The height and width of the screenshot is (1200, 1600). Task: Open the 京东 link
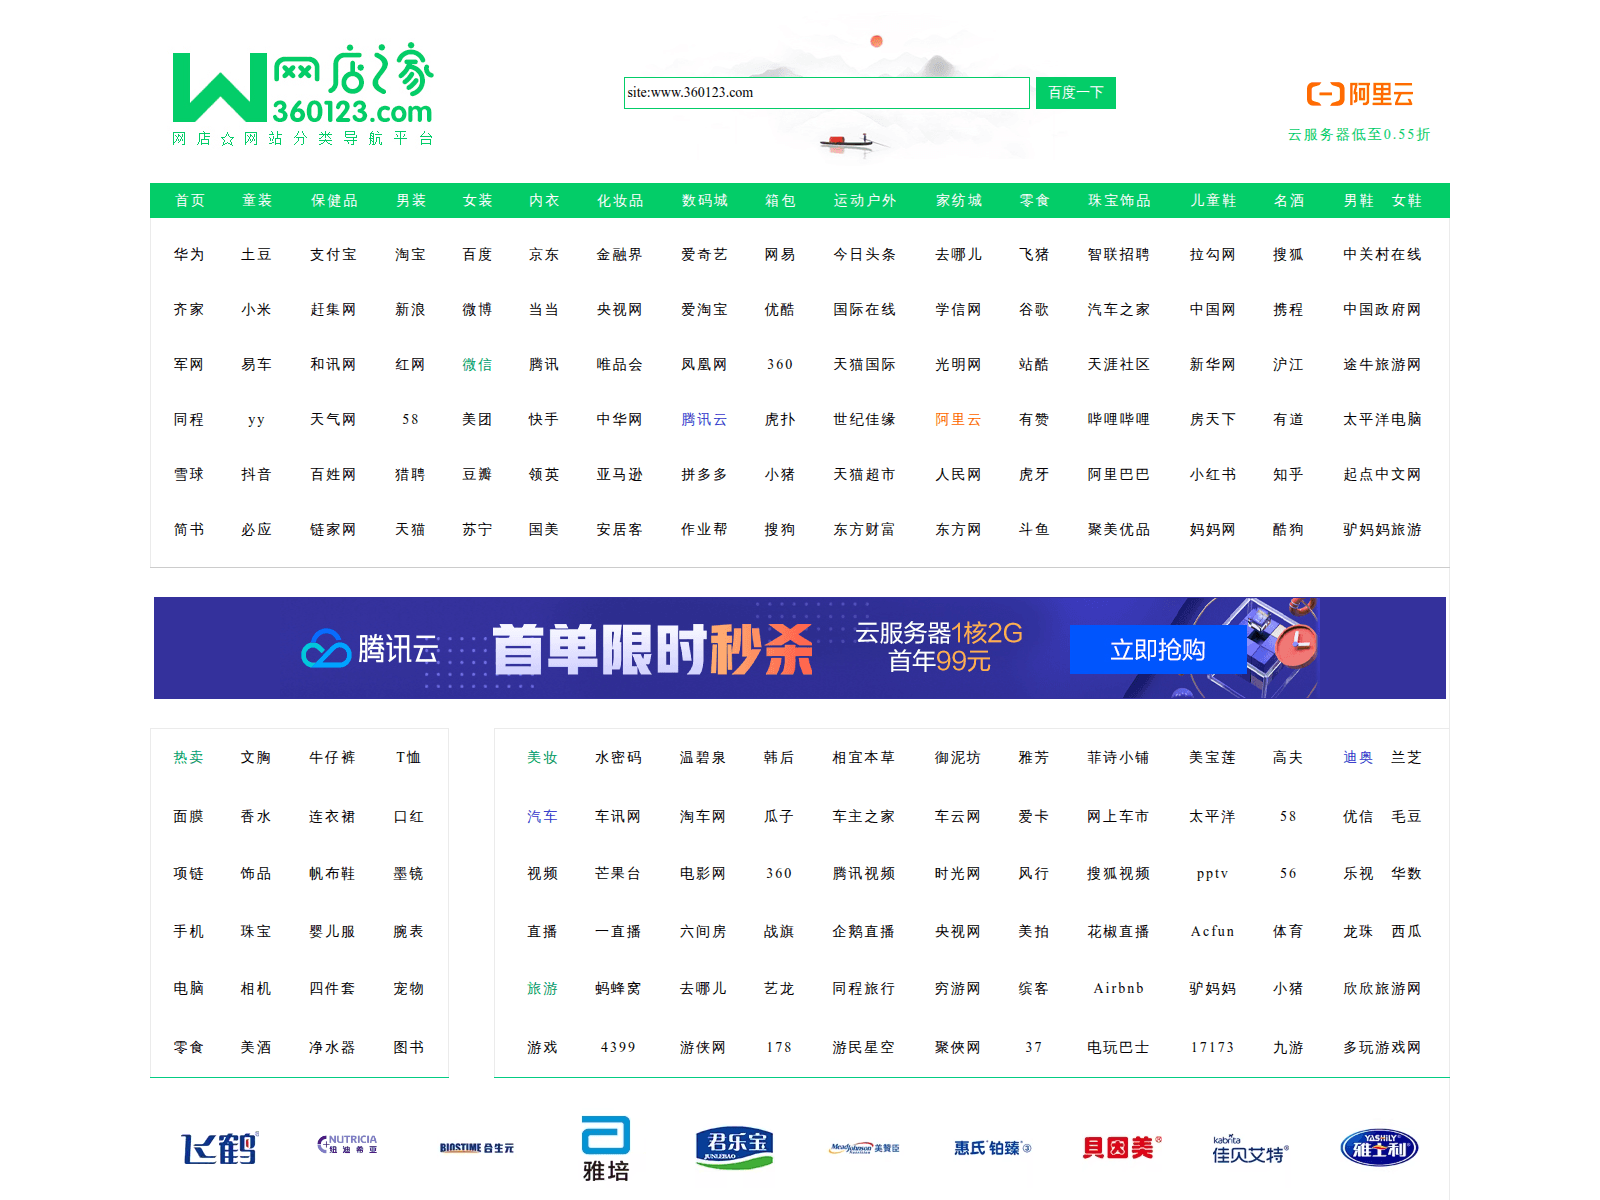tap(544, 254)
